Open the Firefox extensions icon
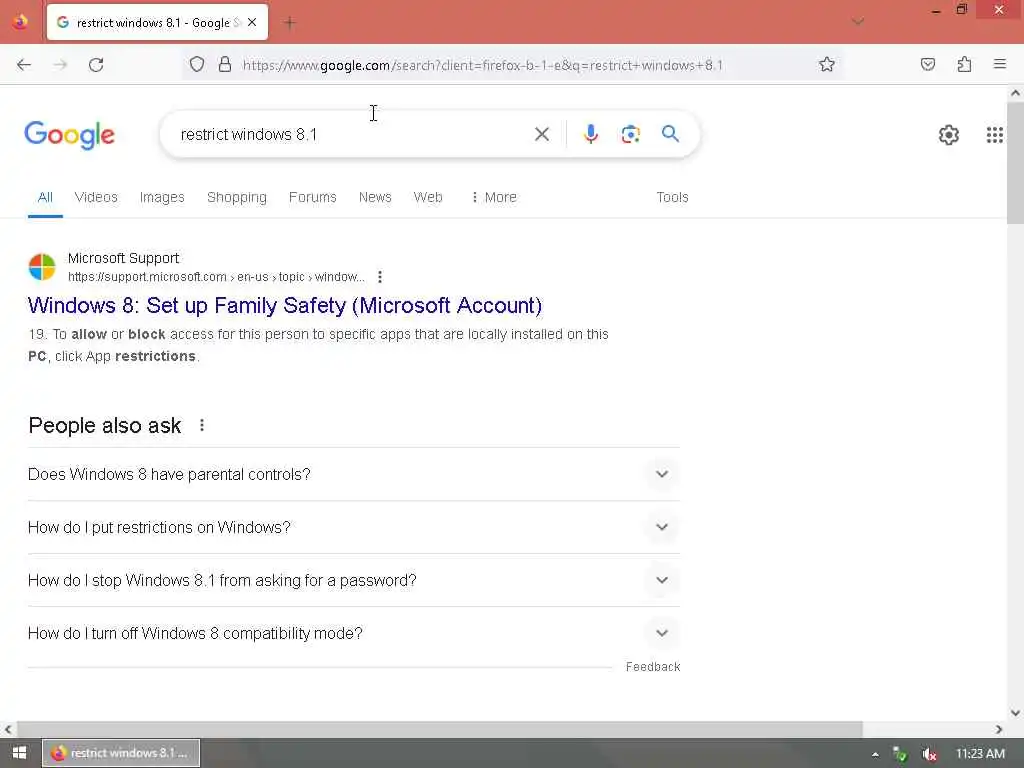The image size is (1024, 768). pyautogui.click(x=964, y=64)
